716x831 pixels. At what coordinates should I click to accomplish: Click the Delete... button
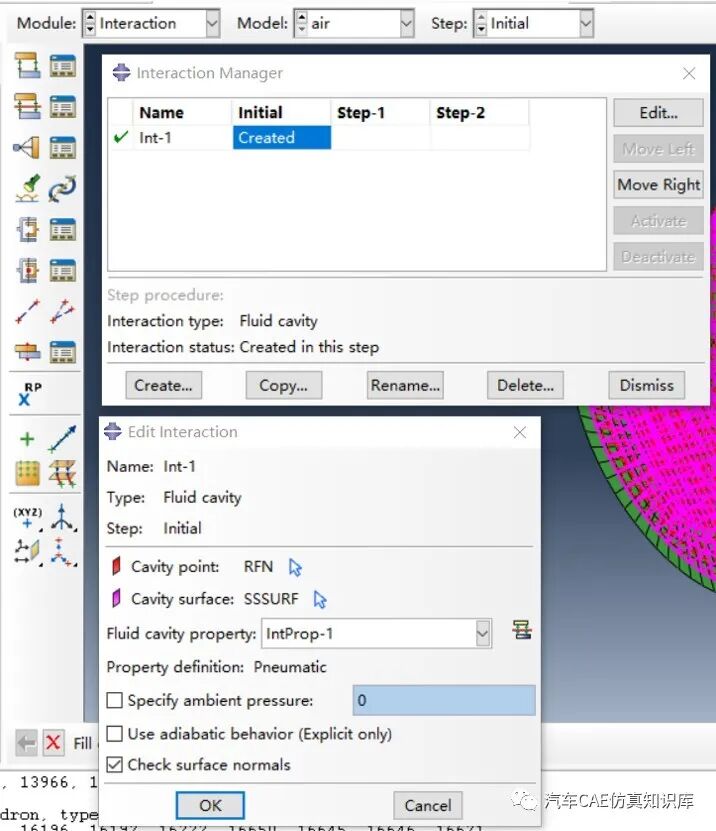[x=525, y=385]
